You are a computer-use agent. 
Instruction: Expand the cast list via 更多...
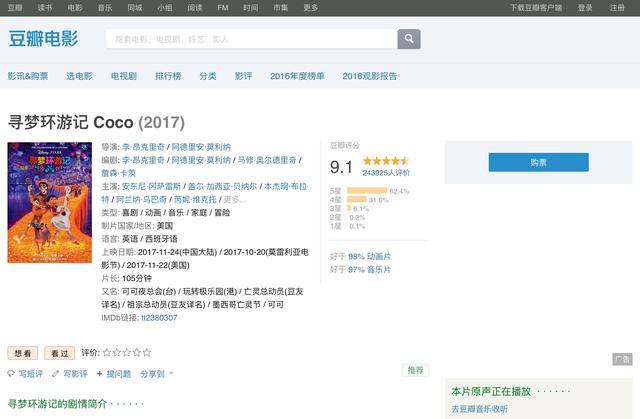tap(235, 200)
